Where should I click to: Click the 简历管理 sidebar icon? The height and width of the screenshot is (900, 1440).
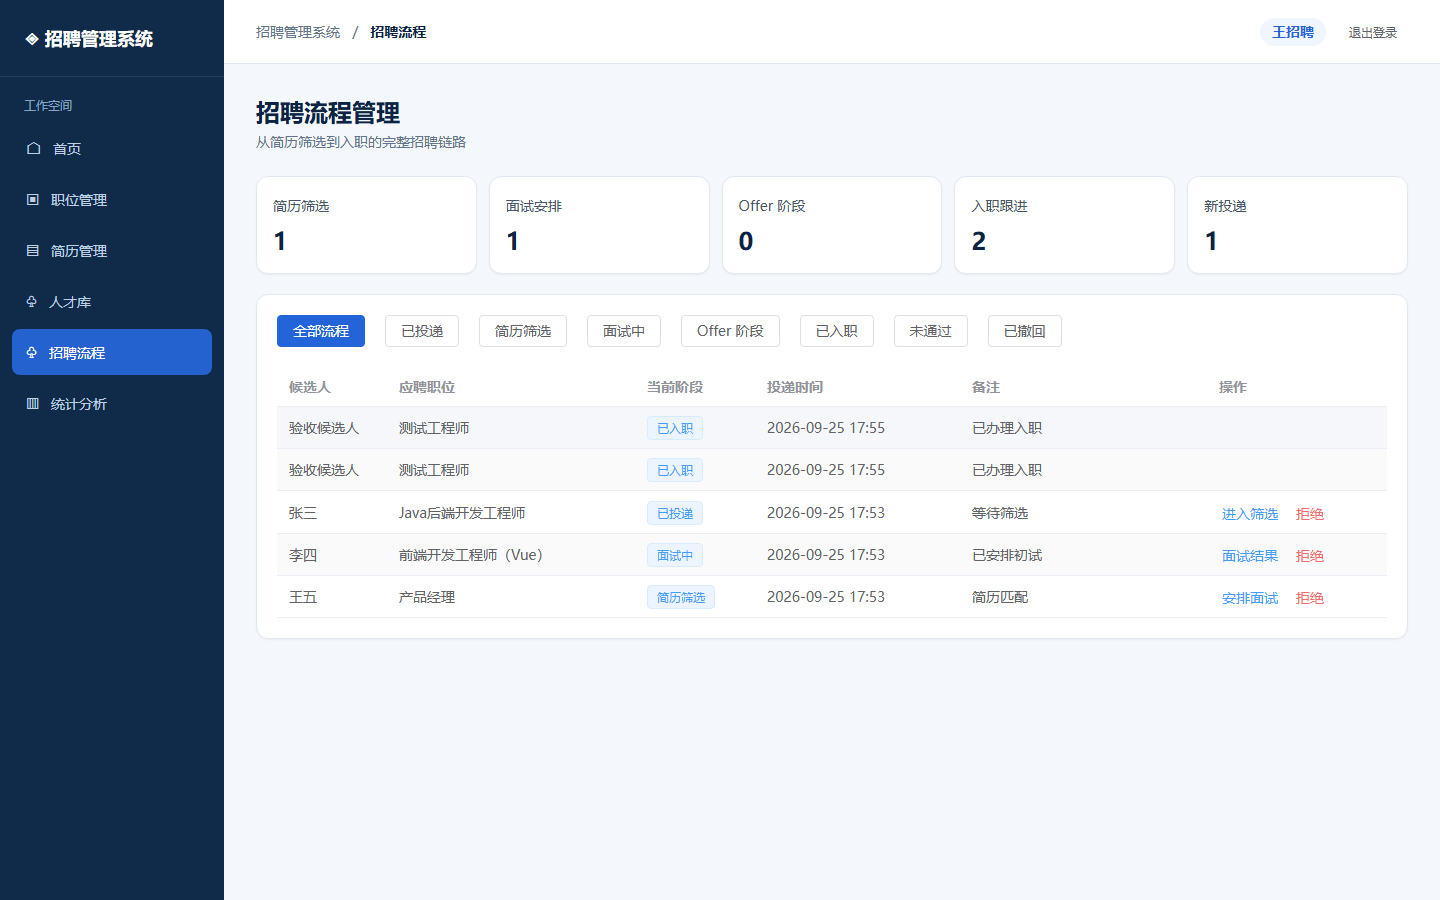pyautogui.click(x=32, y=250)
